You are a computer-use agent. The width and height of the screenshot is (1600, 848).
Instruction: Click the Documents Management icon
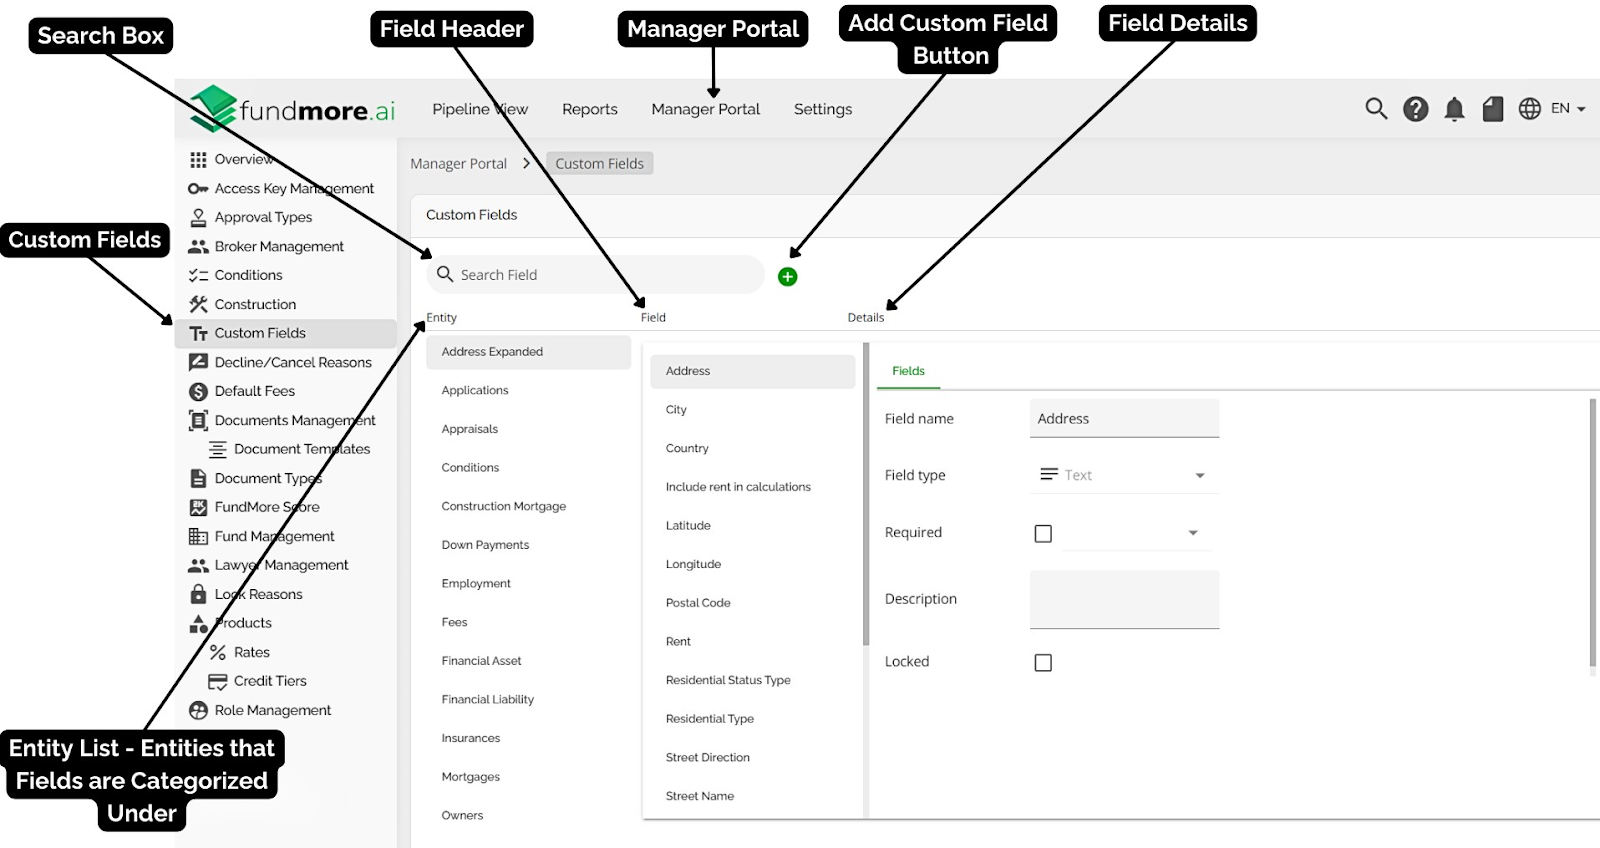click(198, 420)
